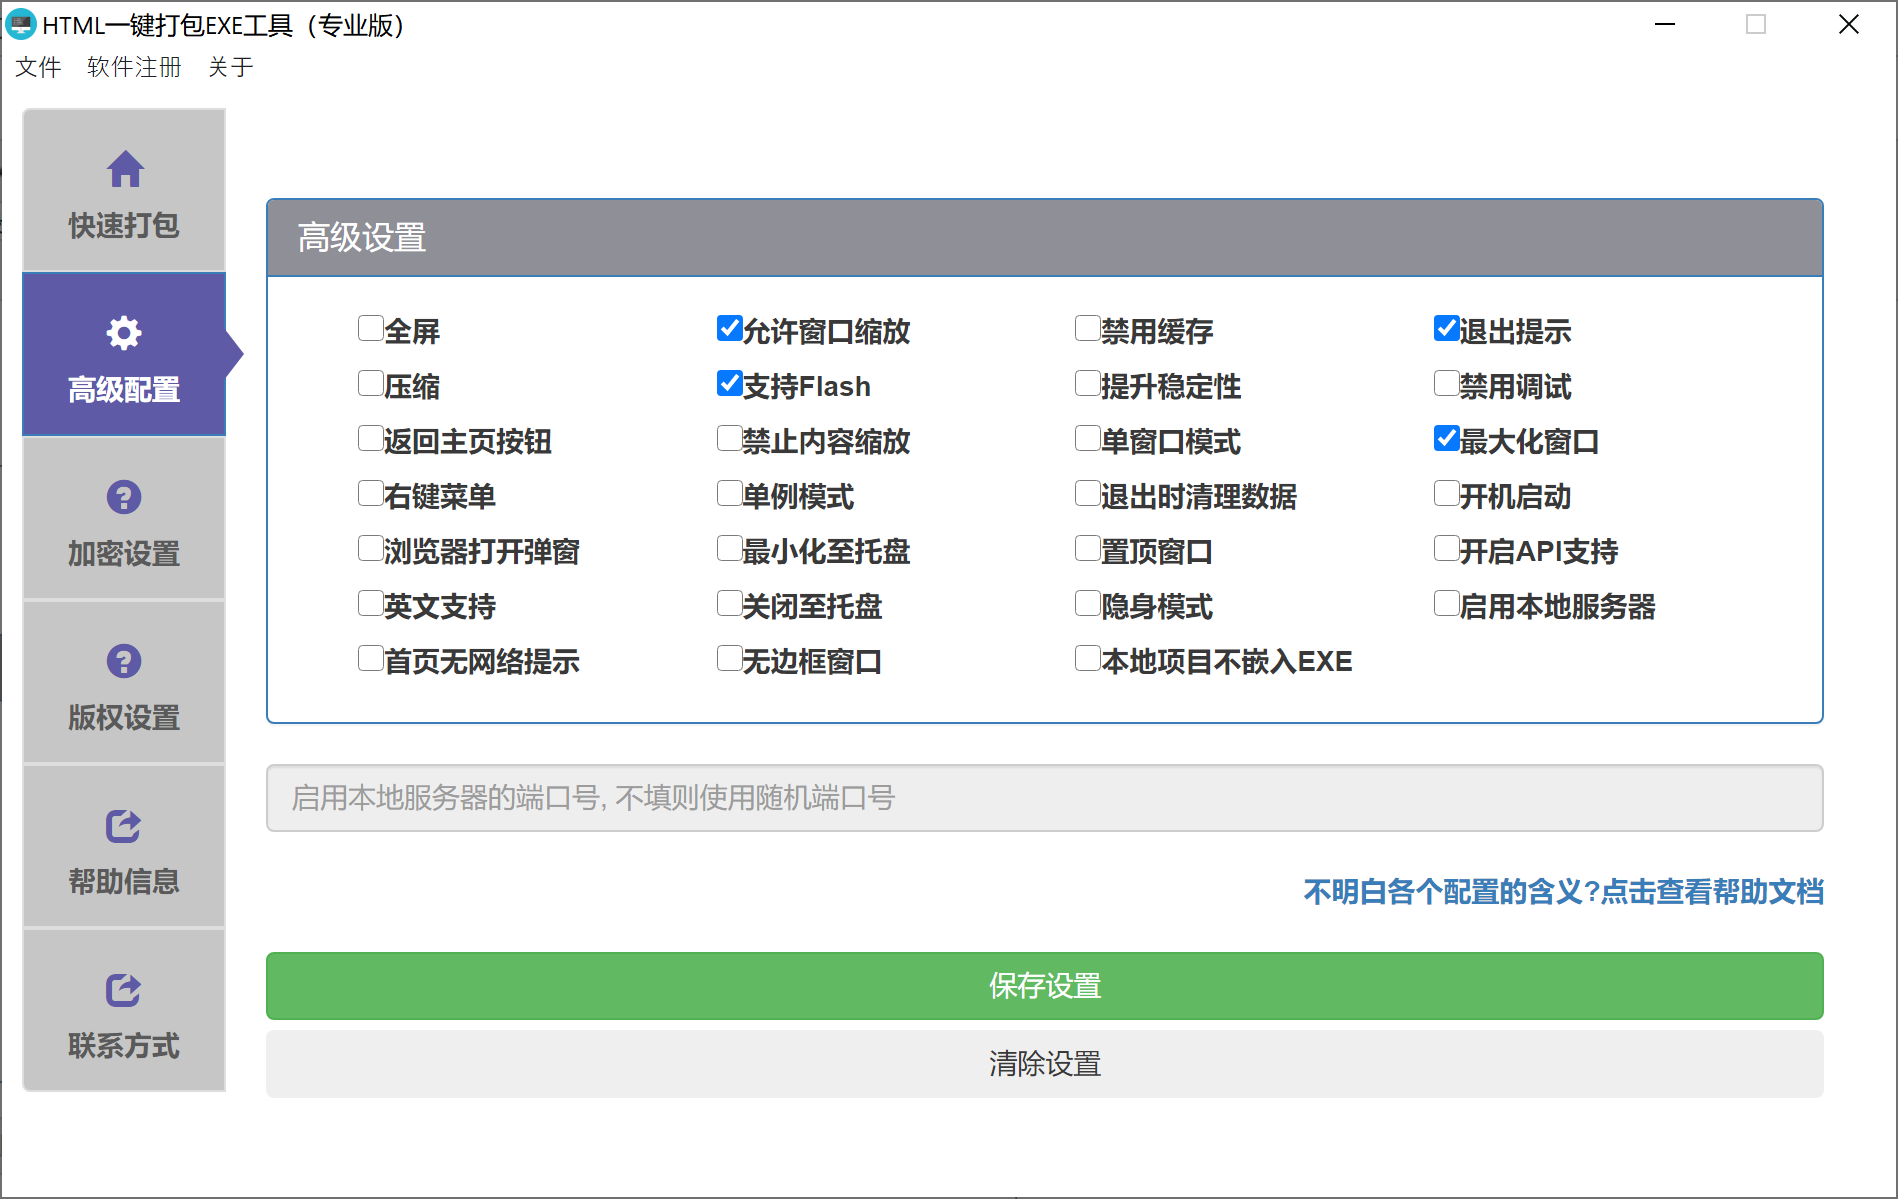The height and width of the screenshot is (1199, 1898).
Task: Minimize the application window
Action: point(1665,24)
